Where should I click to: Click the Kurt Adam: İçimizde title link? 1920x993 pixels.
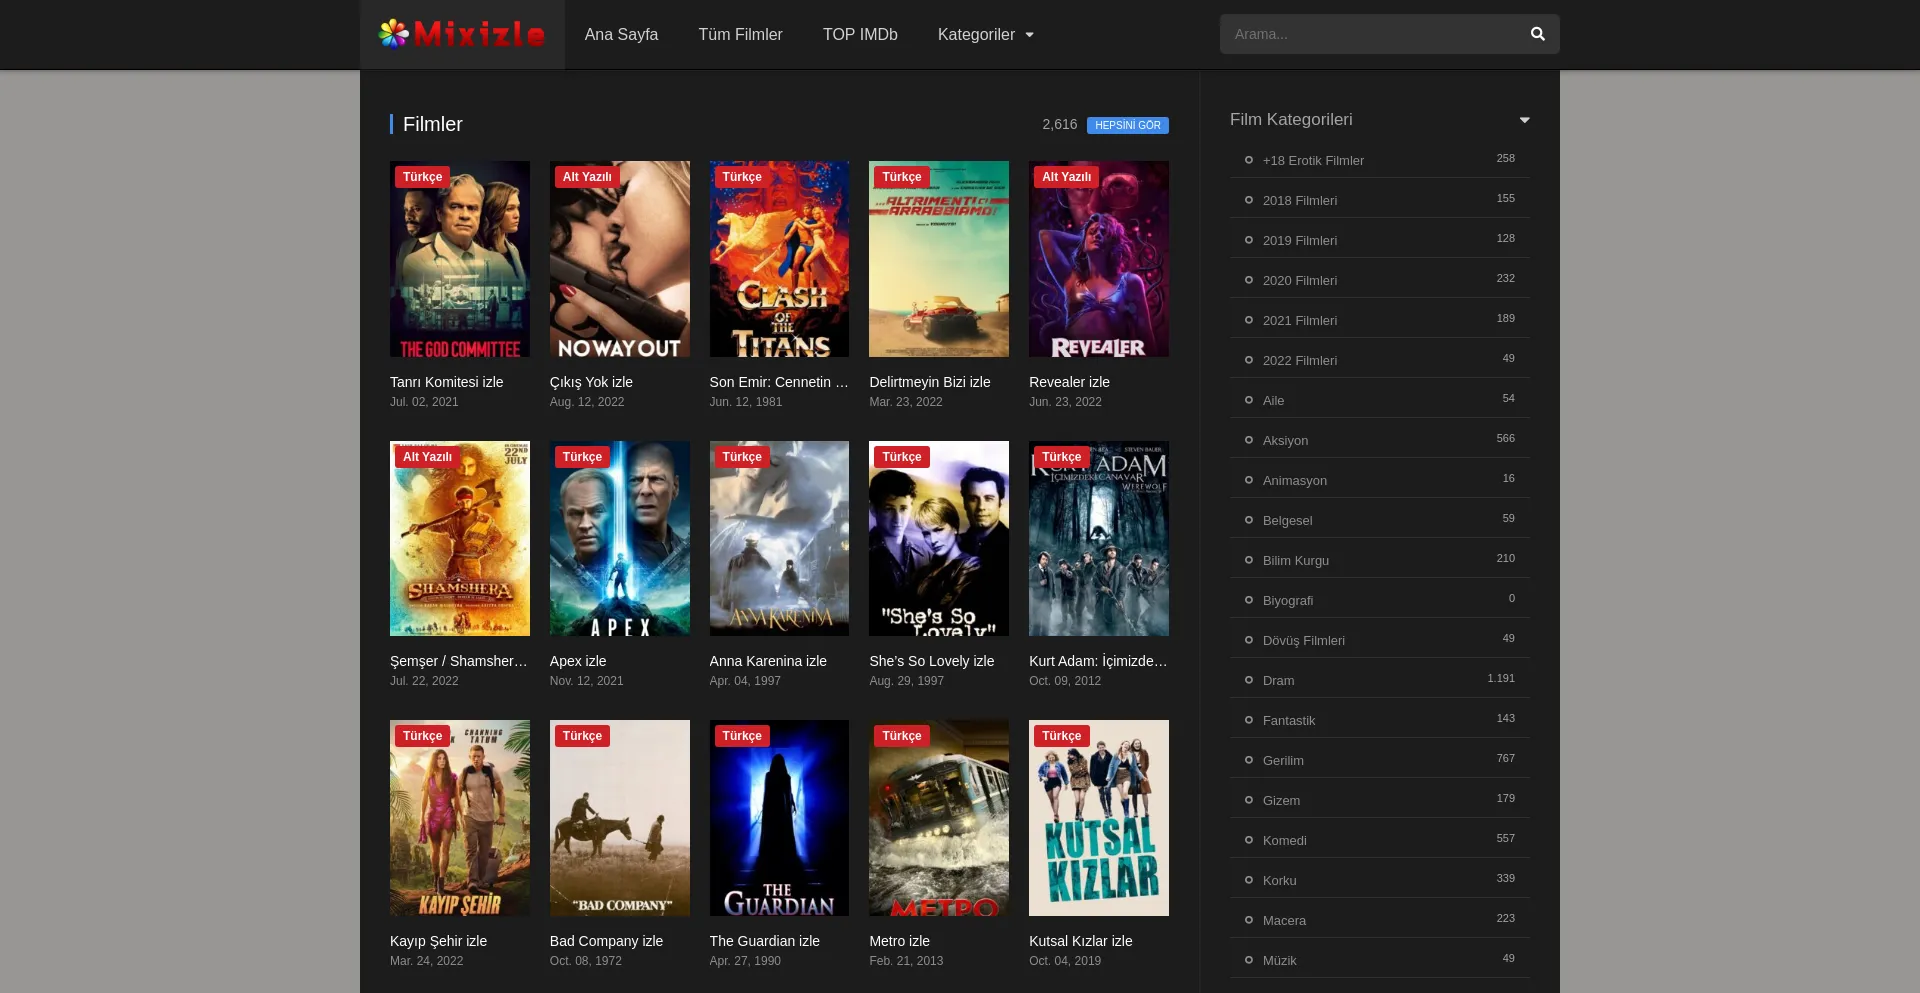click(x=1098, y=661)
